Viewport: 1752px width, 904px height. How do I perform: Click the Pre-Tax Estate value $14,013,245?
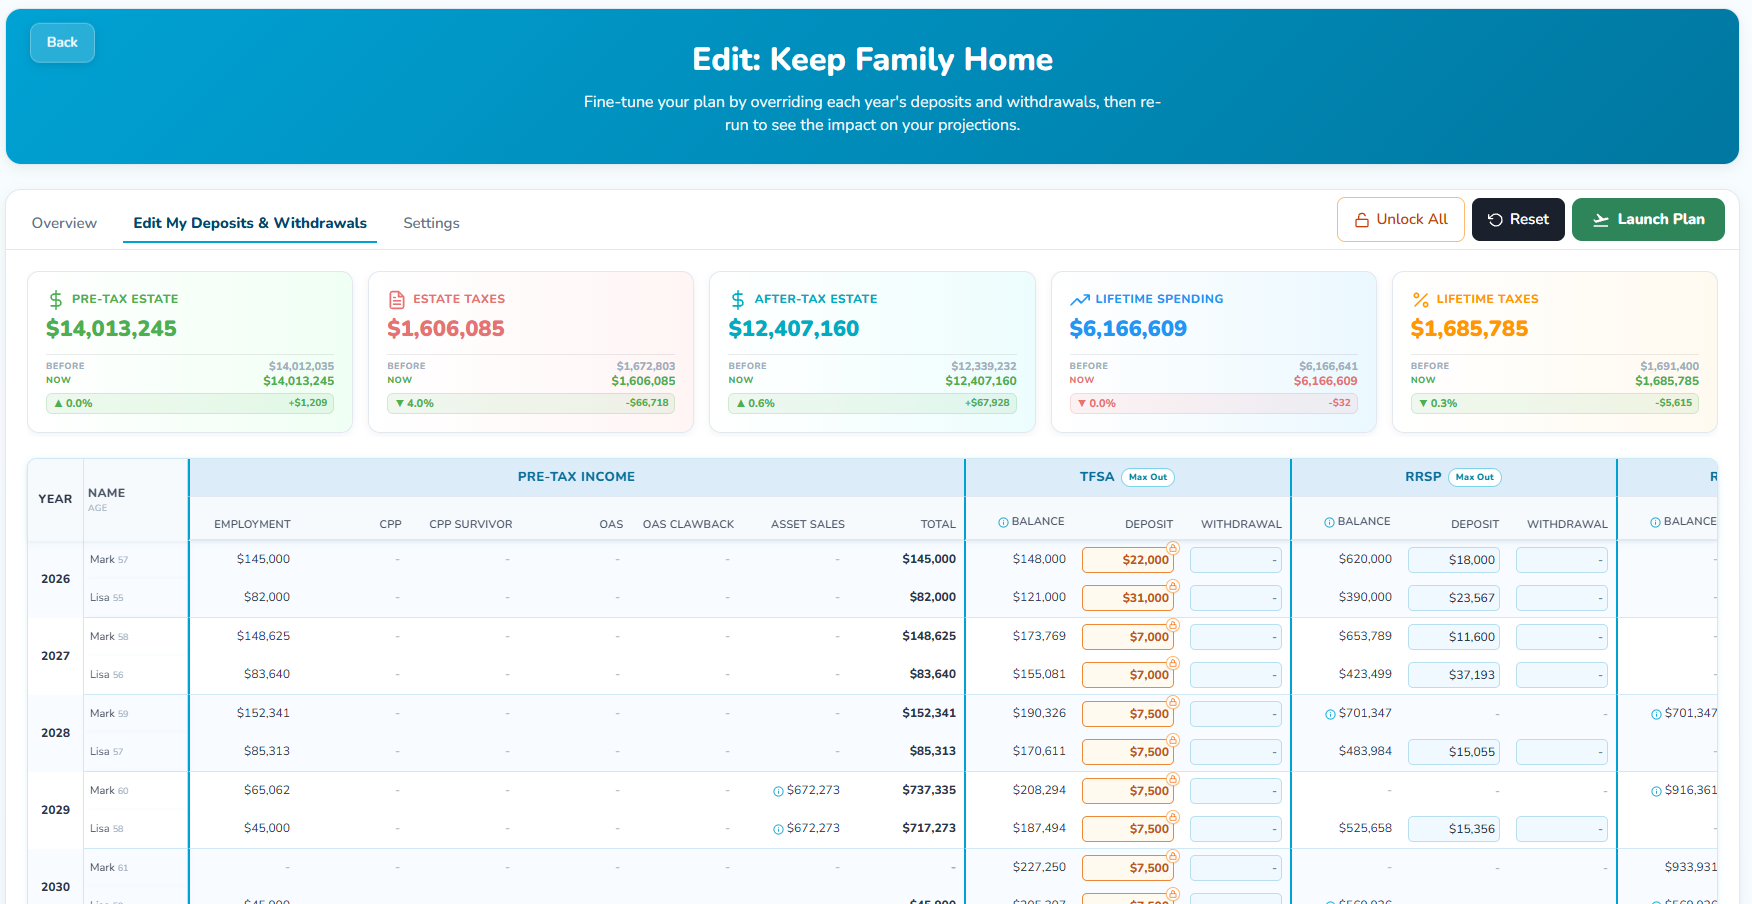pos(111,328)
